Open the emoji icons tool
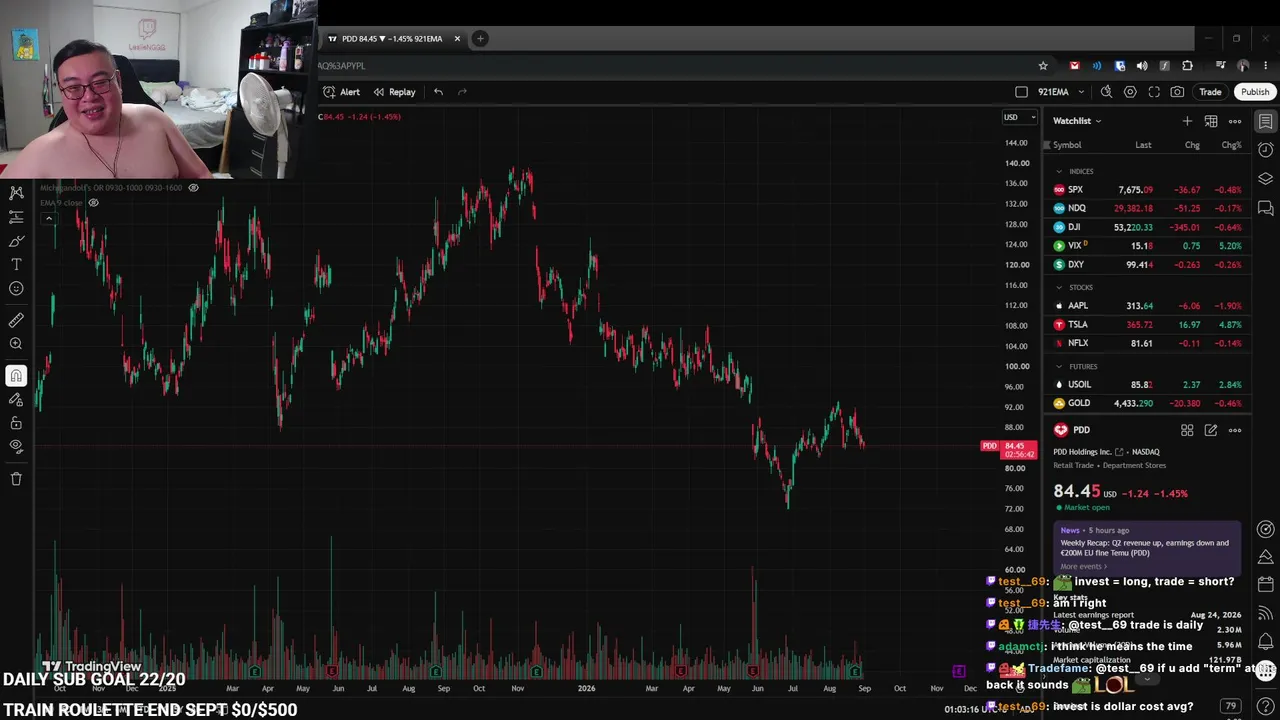 point(16,288)
